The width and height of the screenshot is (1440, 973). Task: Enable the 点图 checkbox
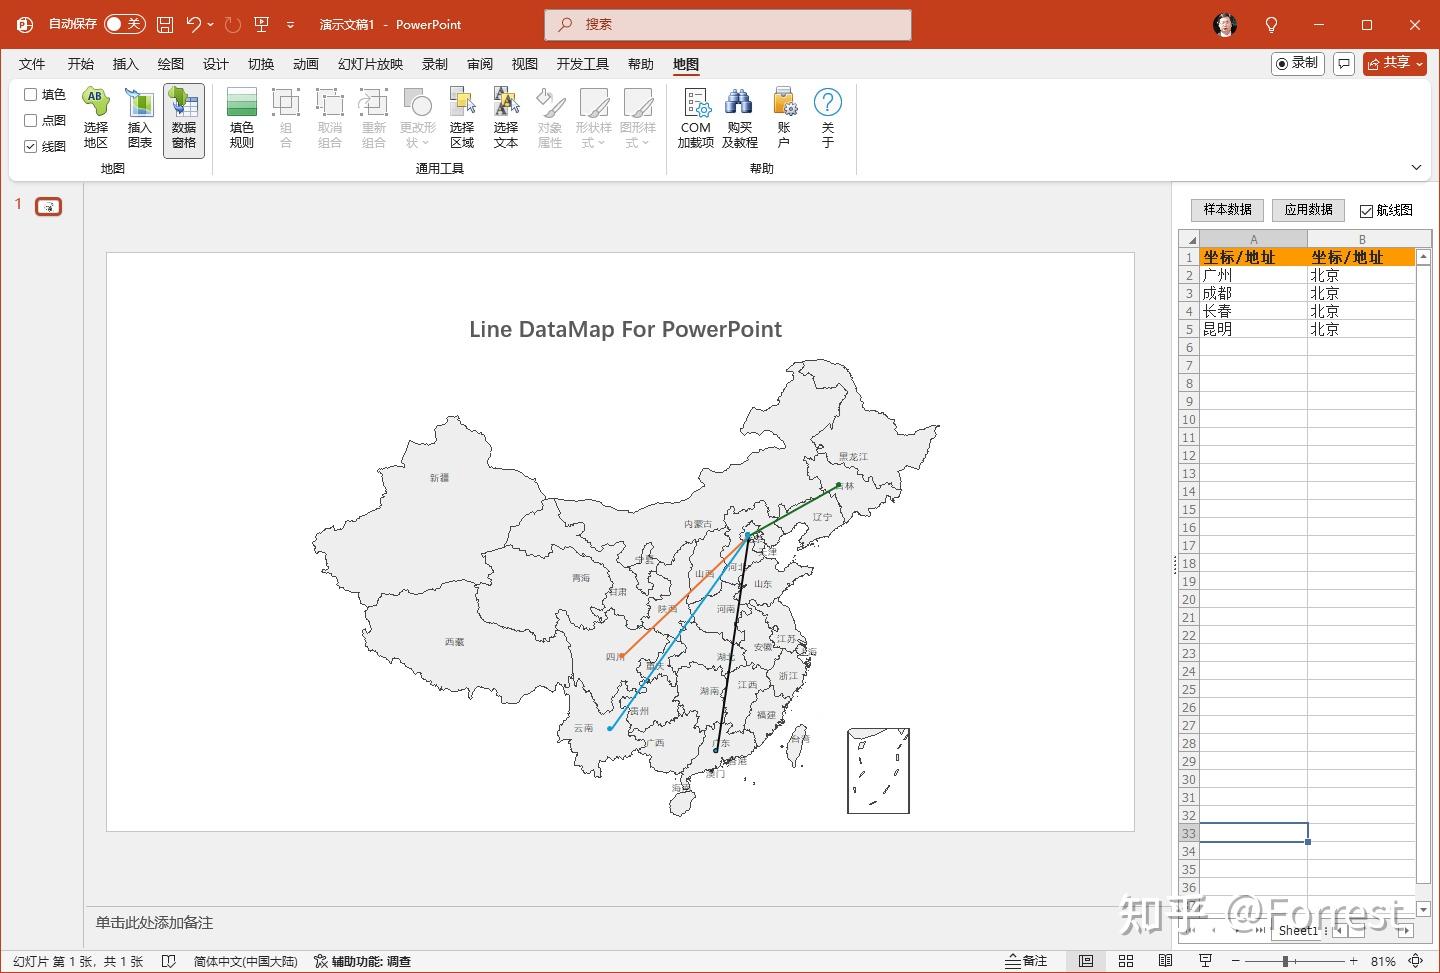pos(30,120)
